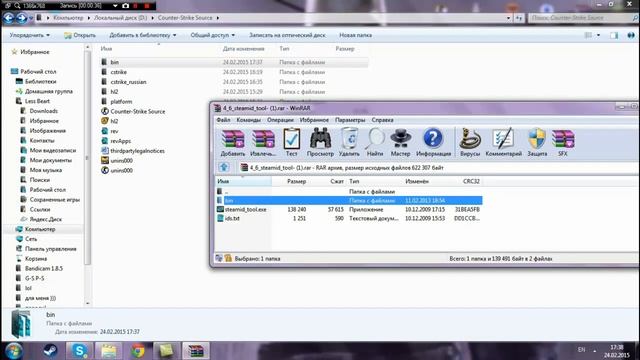Click WinRAR taskbar icon
Screen dimensions: 640x360
pos(196,351)
